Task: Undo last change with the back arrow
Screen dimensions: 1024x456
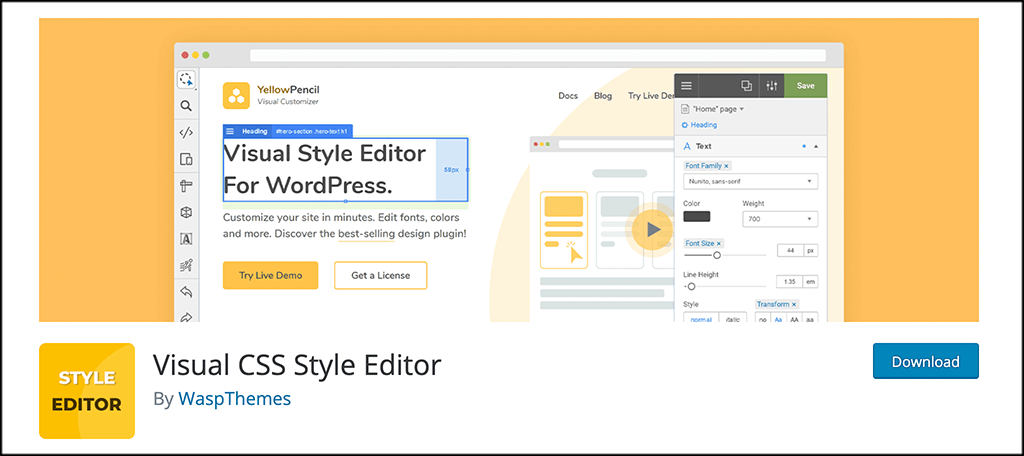Action: [x=186, y=291]
